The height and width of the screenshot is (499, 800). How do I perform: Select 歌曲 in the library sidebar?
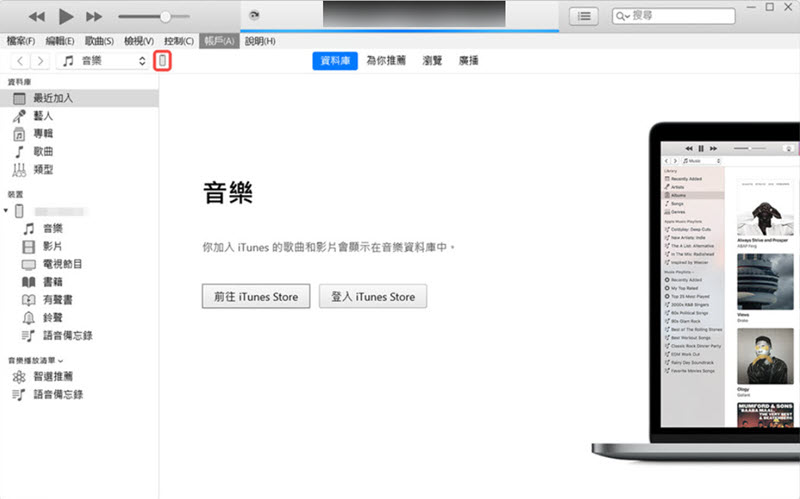[79, 152]
